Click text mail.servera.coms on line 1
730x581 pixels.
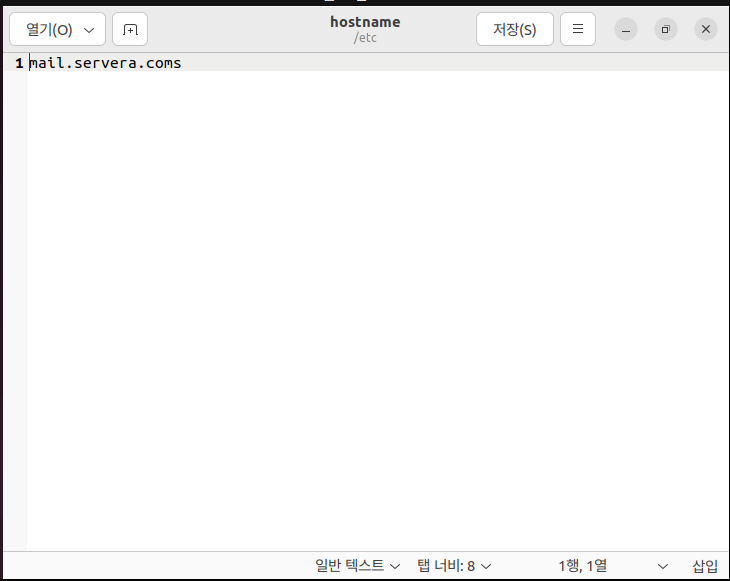tap(105, 63)
